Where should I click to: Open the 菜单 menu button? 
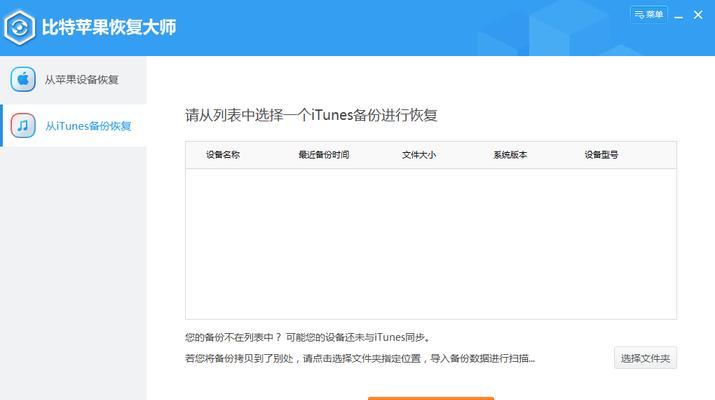[648, 15]
